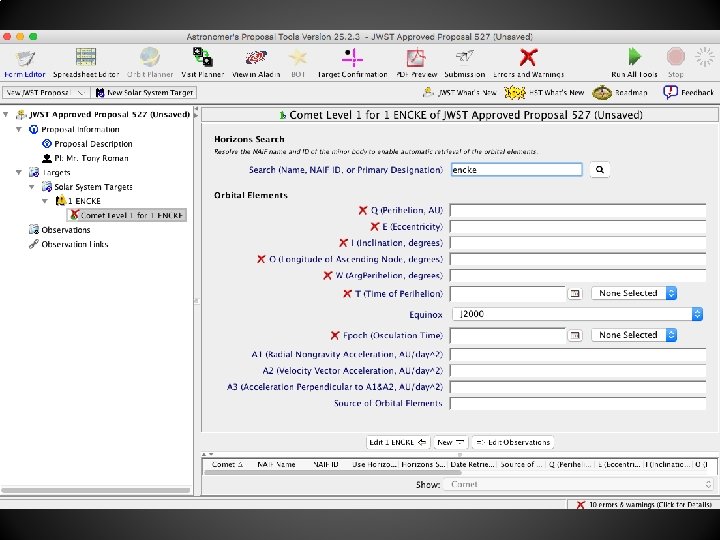The image size is (720, 540).
Task: Open the Form Editor tool
Action: coord(25,63)
